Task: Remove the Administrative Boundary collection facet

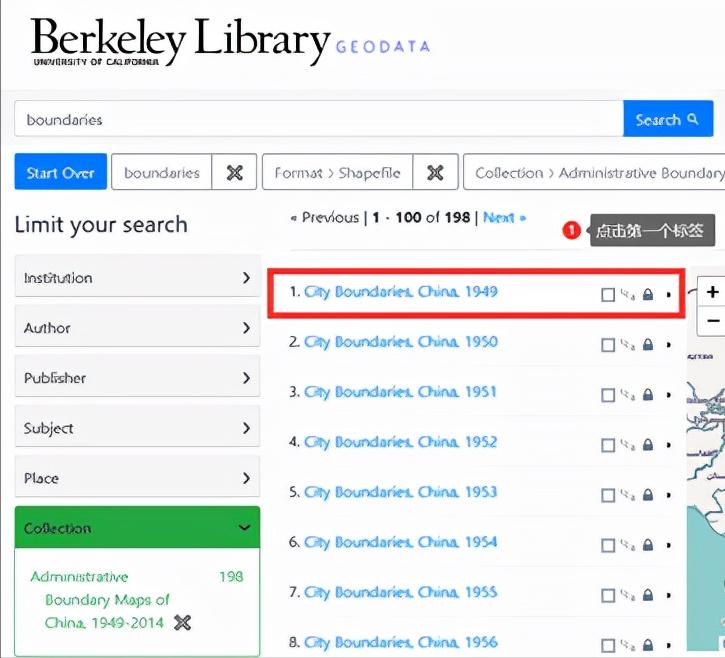Action: coord(181,623)
